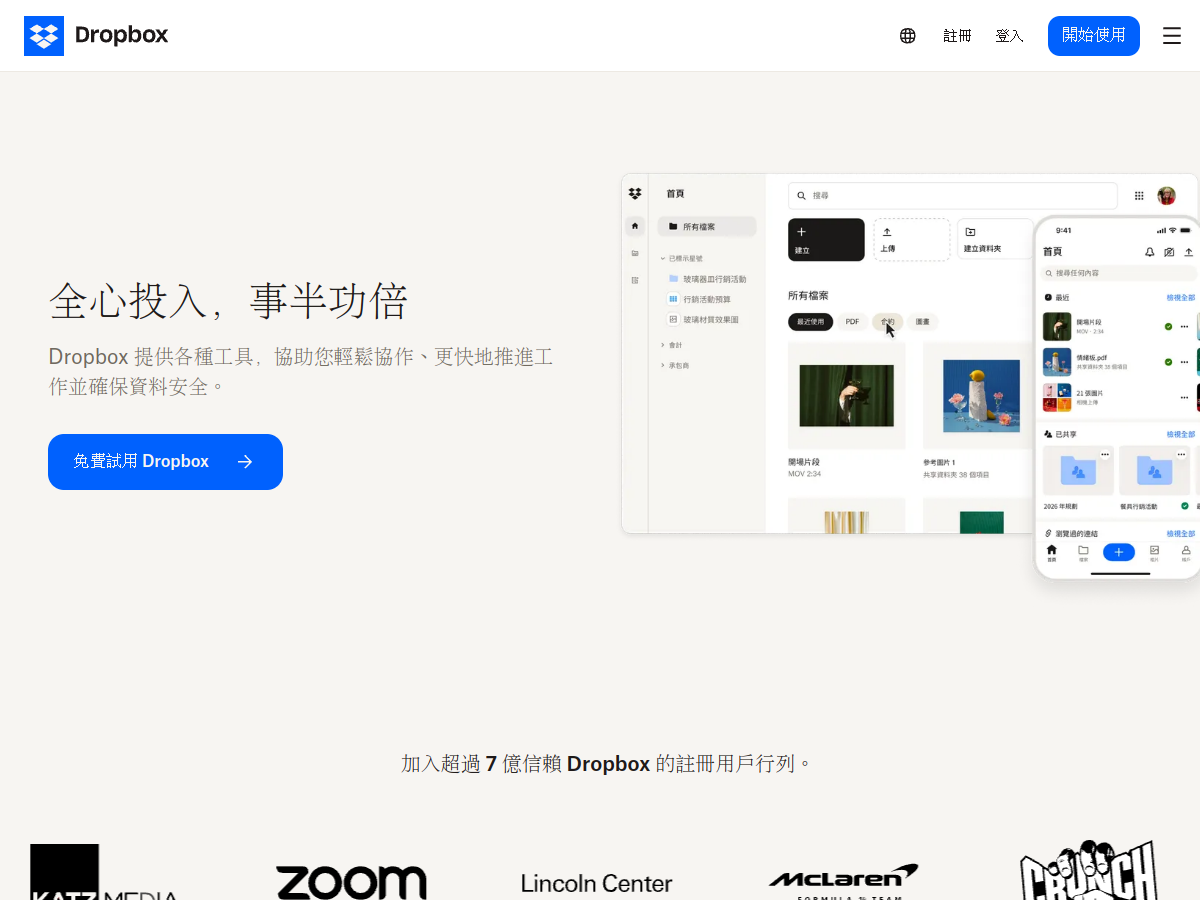Select the 最近使用 filter chip
1200x900 pixels.
click(811, 322)
